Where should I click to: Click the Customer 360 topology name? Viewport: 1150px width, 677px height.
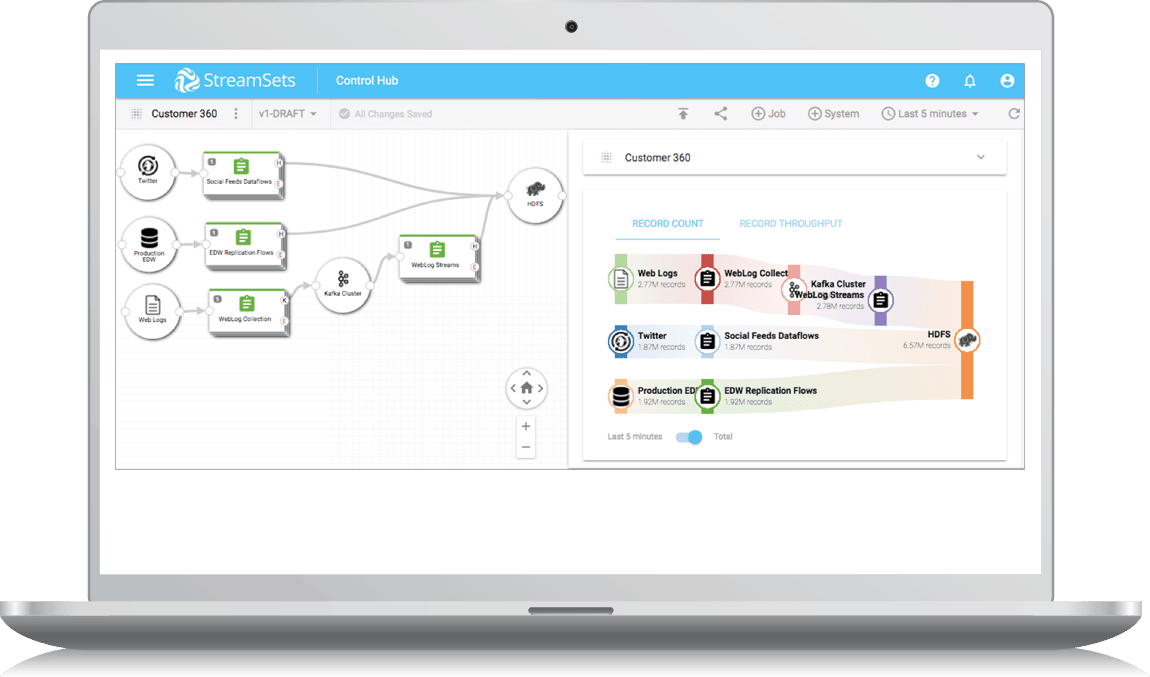(x=184, y=114)
